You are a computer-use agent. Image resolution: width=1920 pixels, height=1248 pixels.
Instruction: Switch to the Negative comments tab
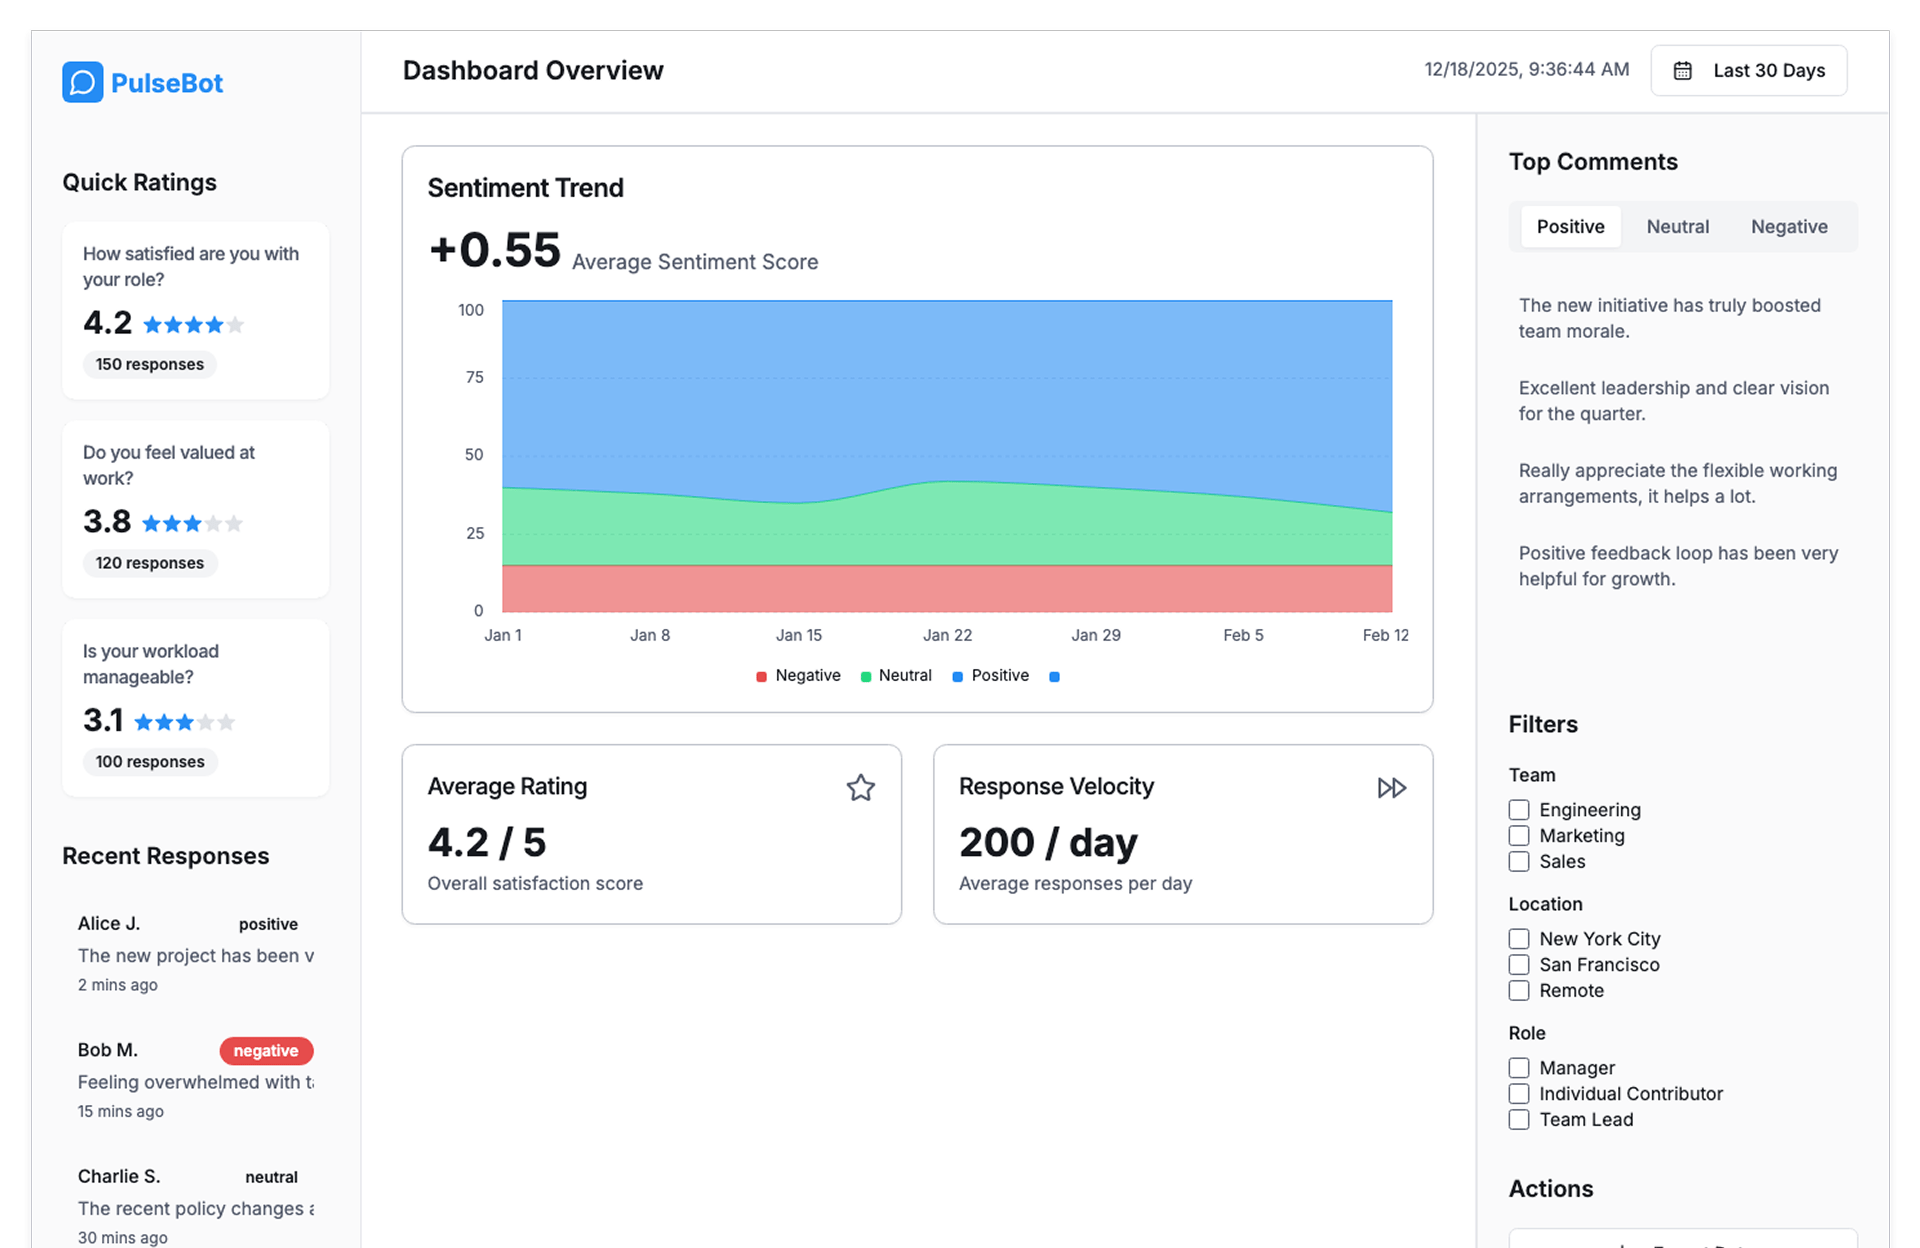pyautogui.click(x=1788, y=227)
